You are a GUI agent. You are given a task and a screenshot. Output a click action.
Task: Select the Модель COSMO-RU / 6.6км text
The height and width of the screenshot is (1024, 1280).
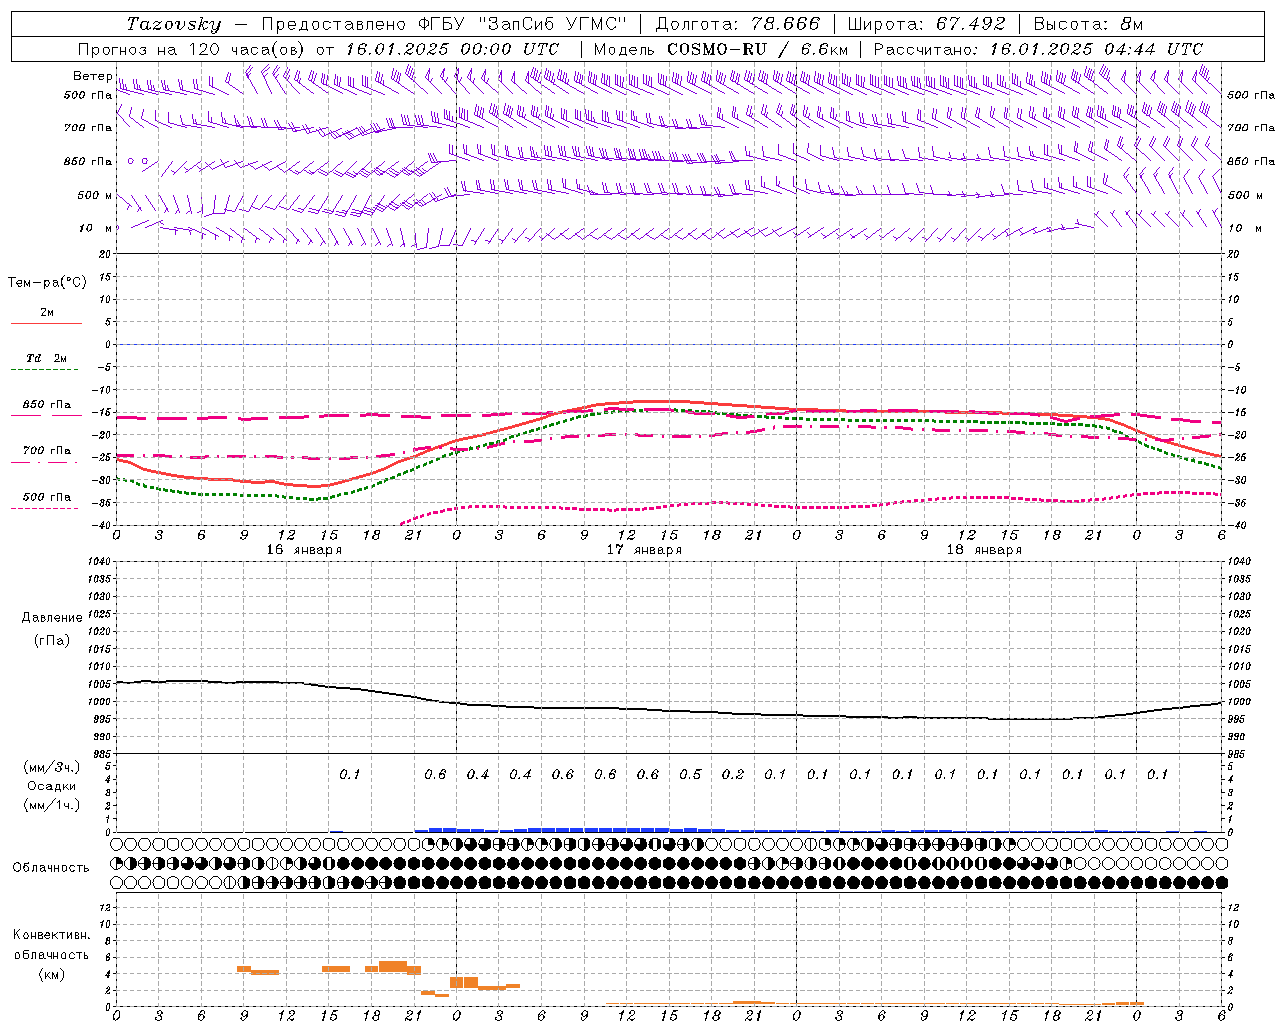tap(721, 49)
